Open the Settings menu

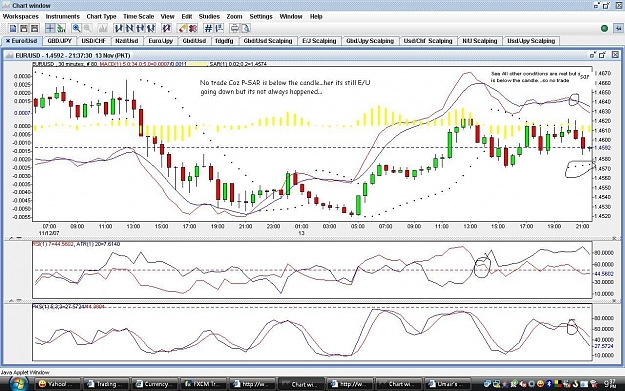click(261, 16)
